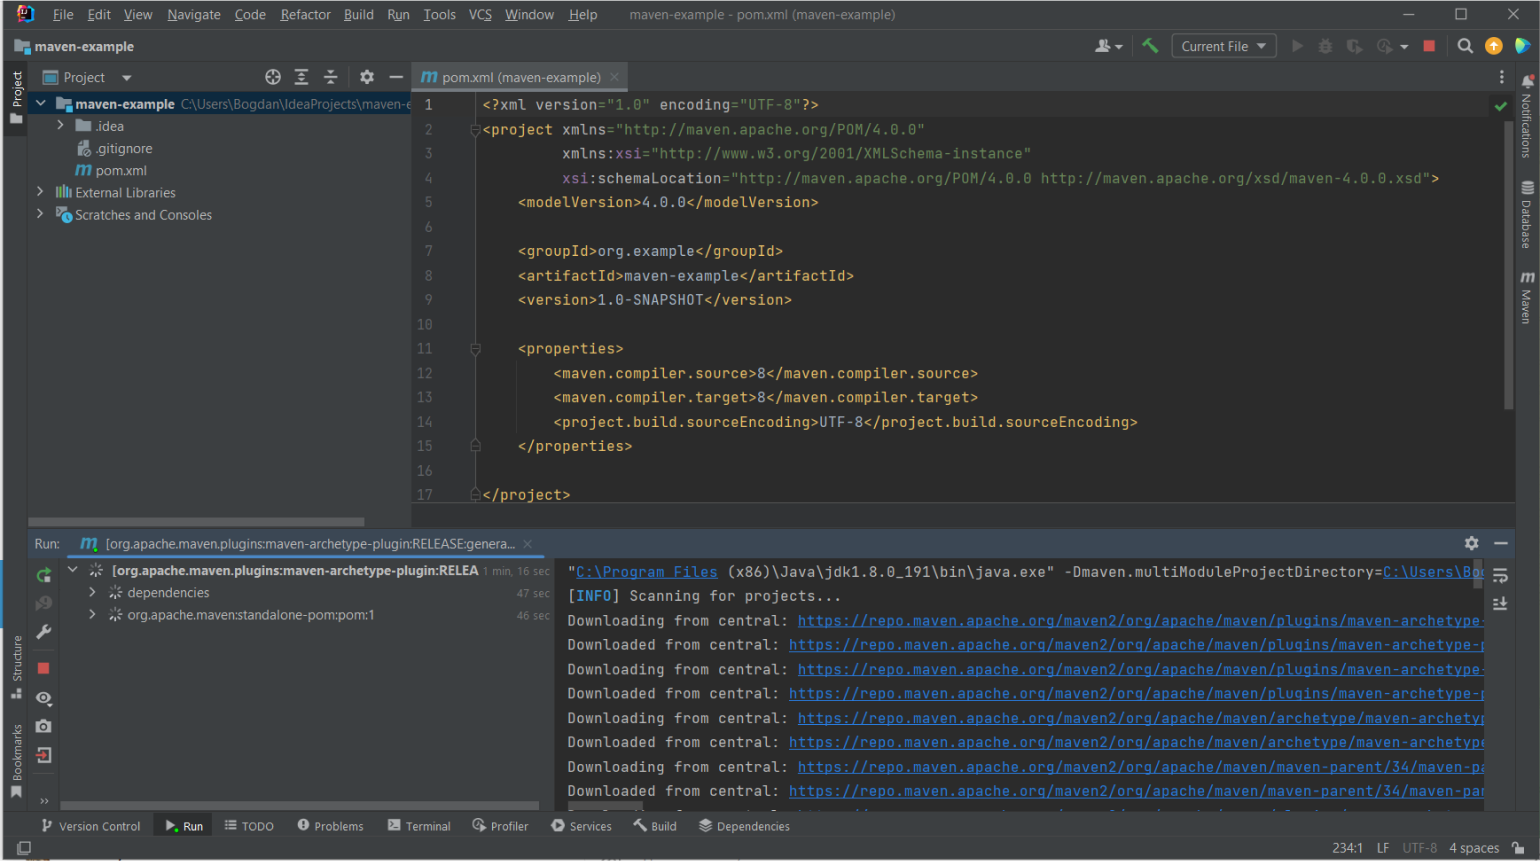
Task: Click the green inspection checkmark
Action: point(1500,105)
